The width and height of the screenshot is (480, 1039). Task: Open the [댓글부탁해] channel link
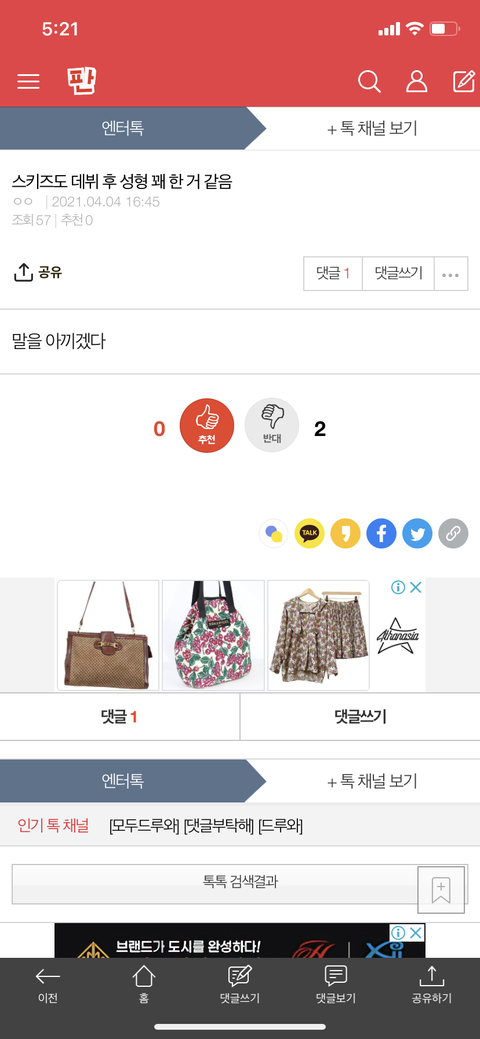[219, 826]
